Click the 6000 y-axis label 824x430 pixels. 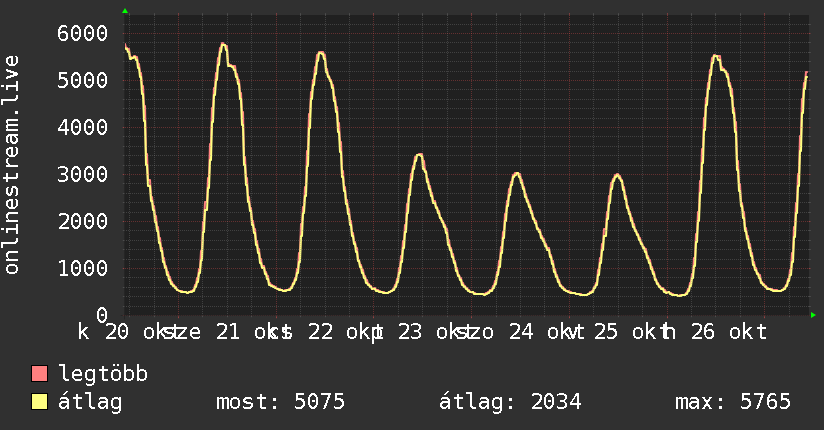click(83, 33)
